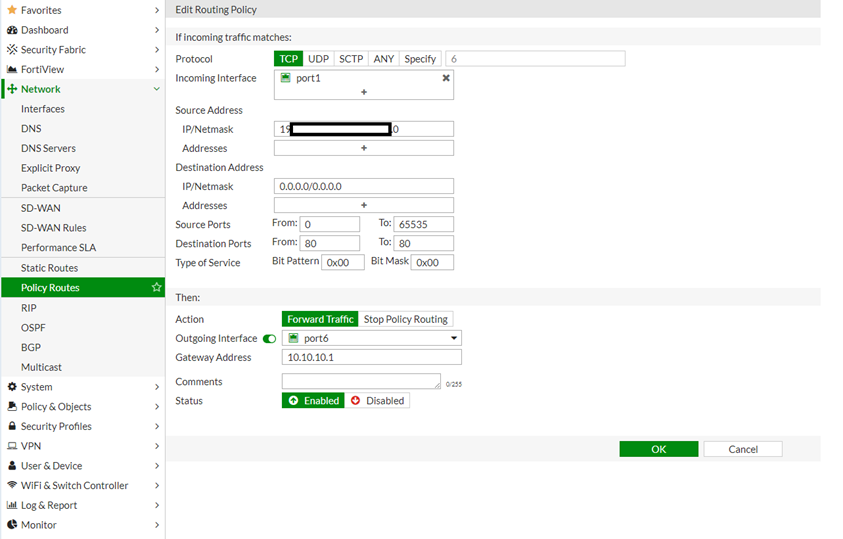Toggle the Outgoing Interface switch
This screenshot has height=539, width=843.
click(x=269, y=339)
